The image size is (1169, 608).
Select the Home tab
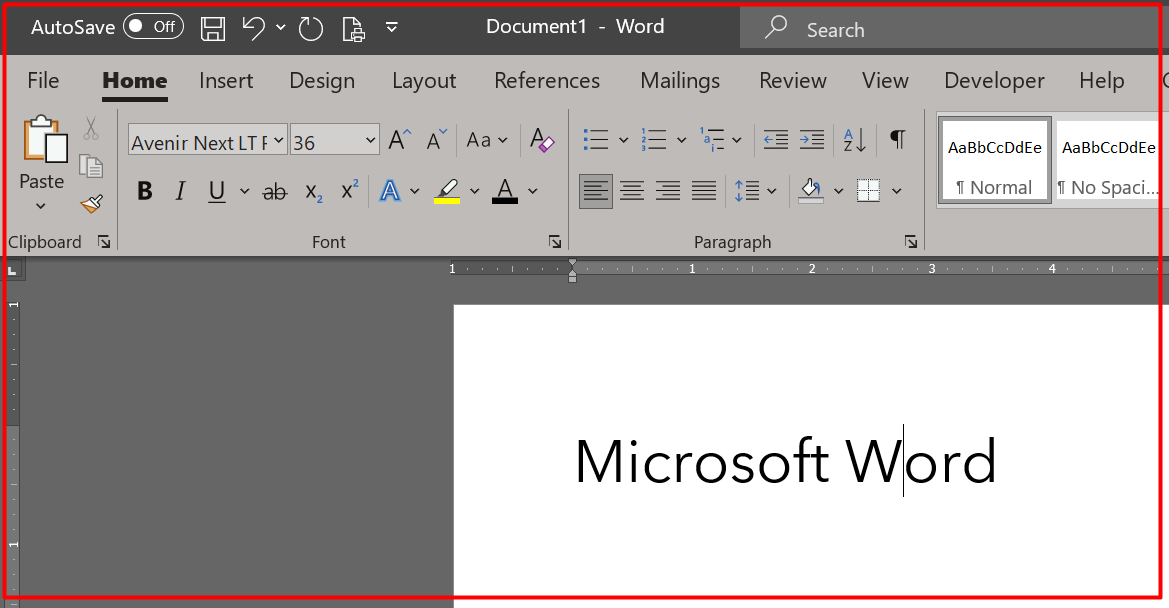pyautogui.click(x=135, y=80)
